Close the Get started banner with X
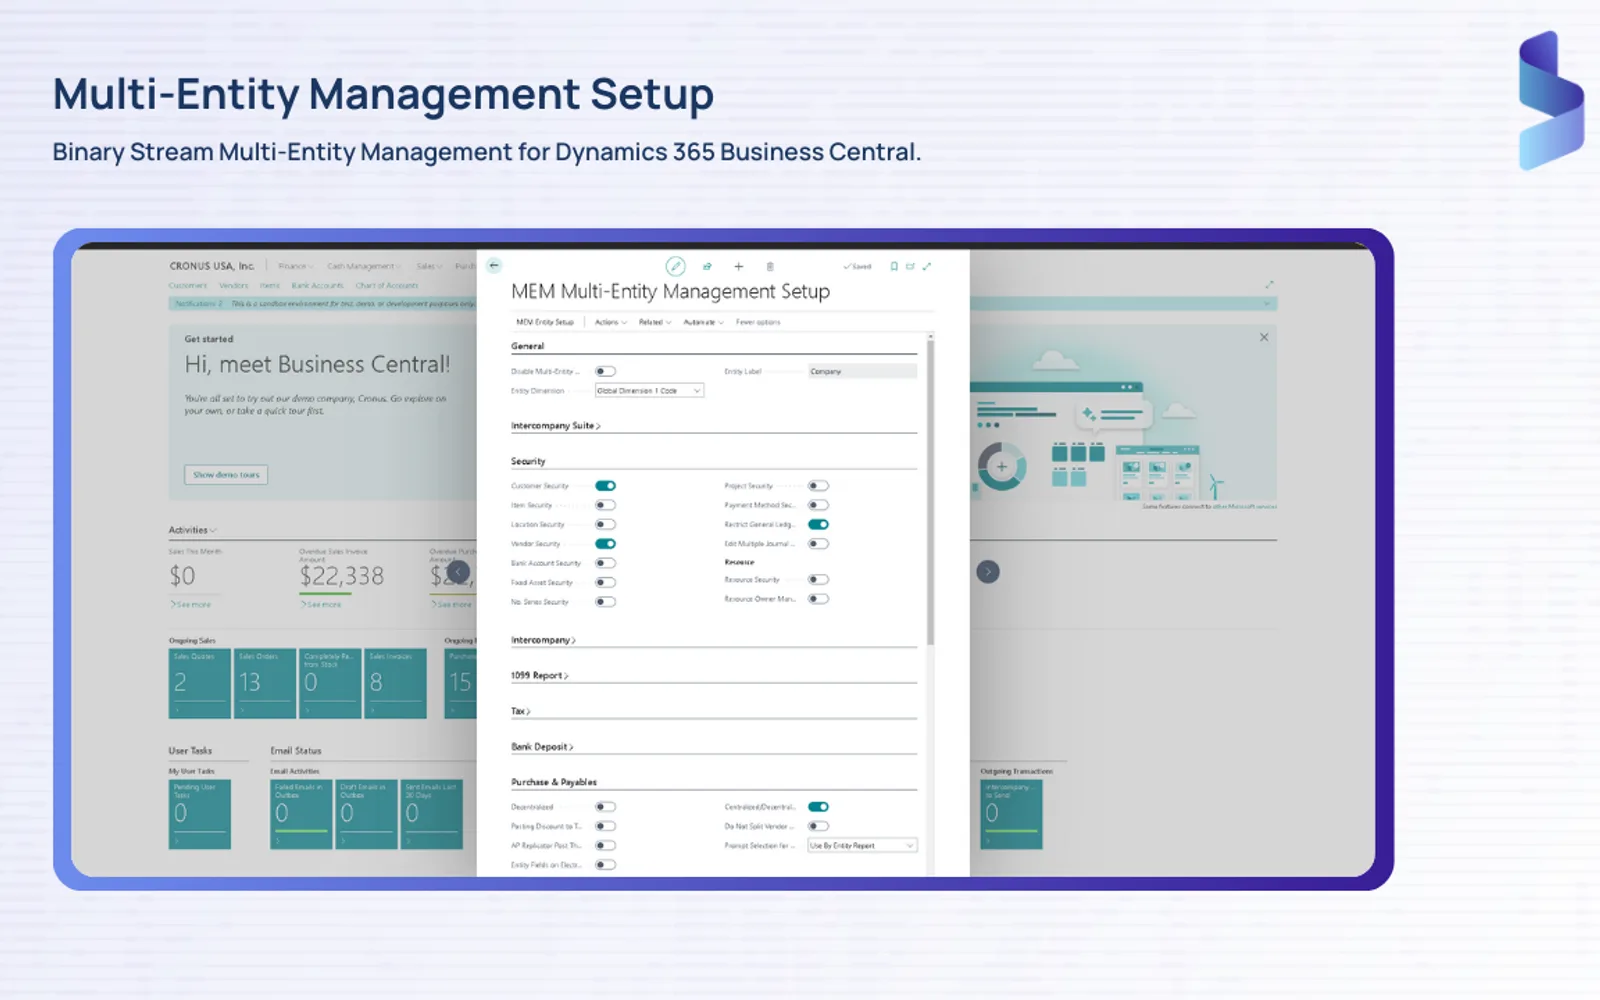 tap(1264, 338)
